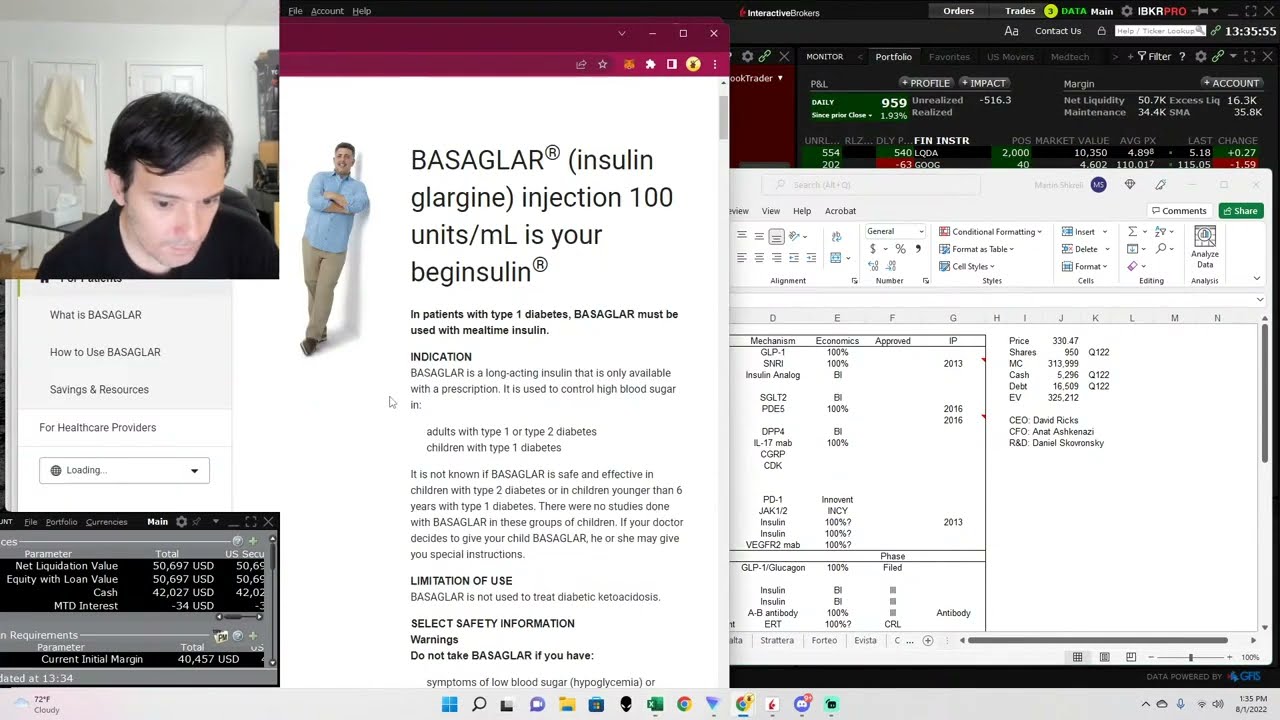This screenshot has width=1280, height=720.
Task: Open the browser extensions puzzle icon
Action: point(651,64)
